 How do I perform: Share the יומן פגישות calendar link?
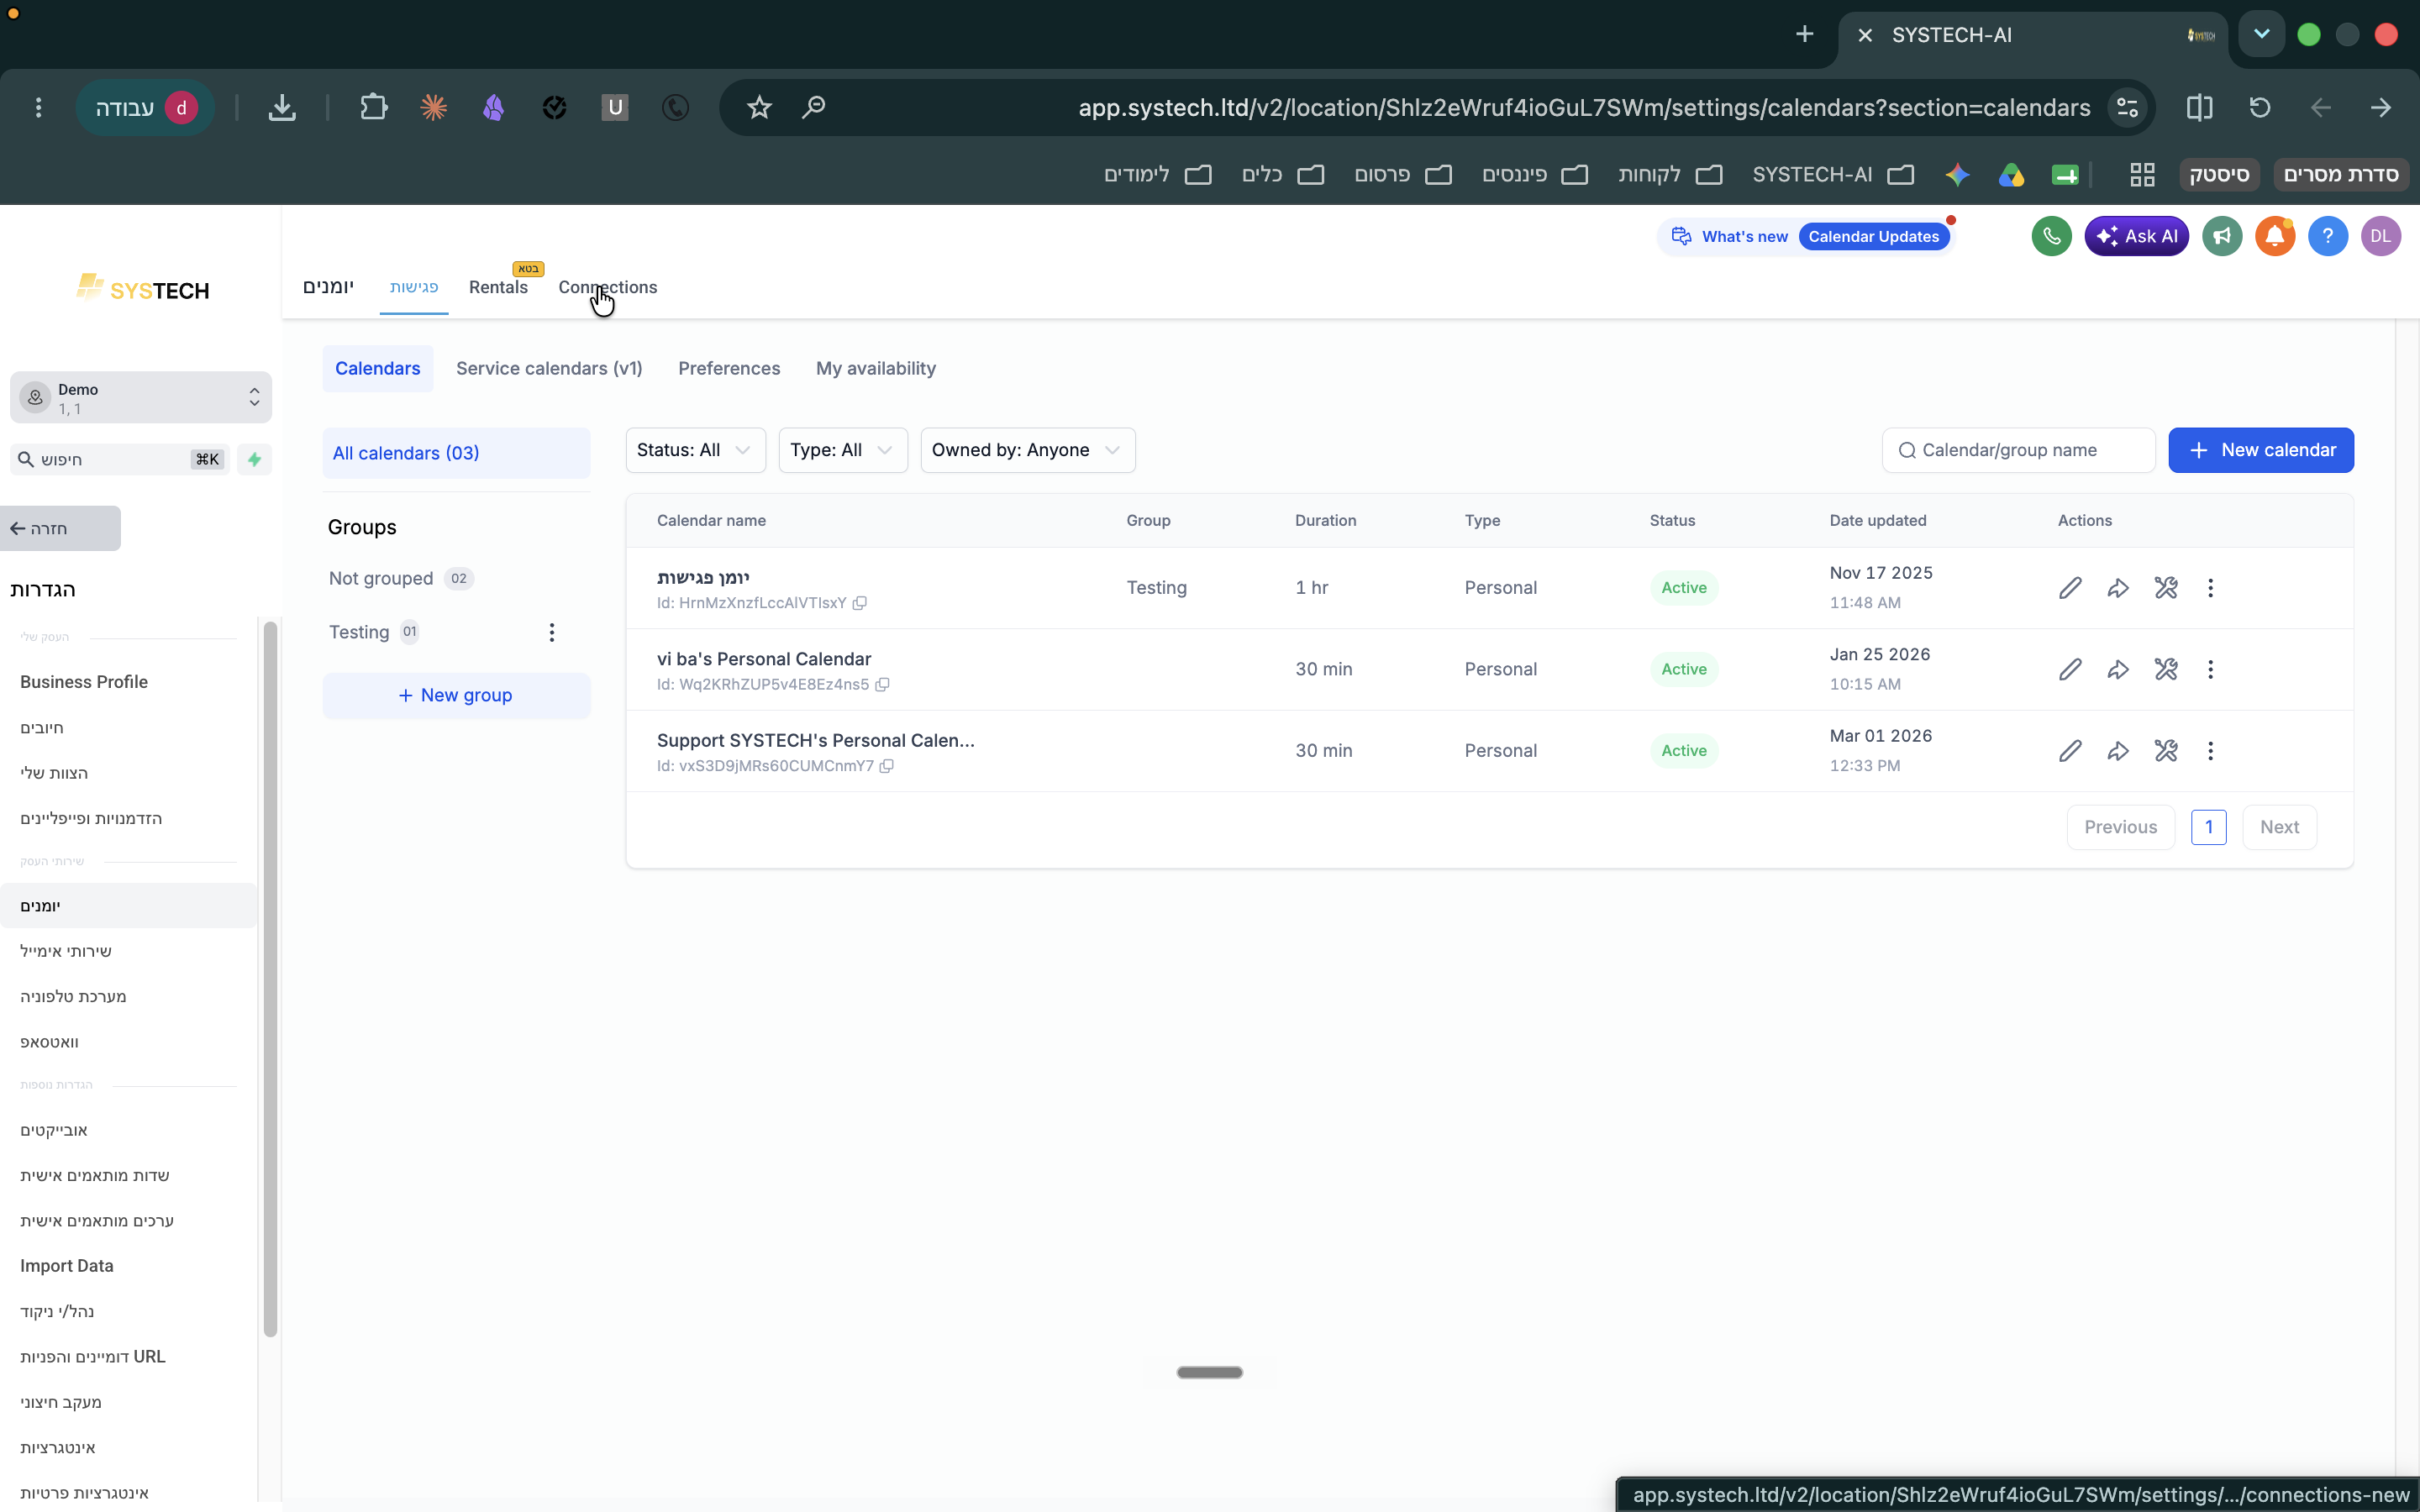point(2118,588)
